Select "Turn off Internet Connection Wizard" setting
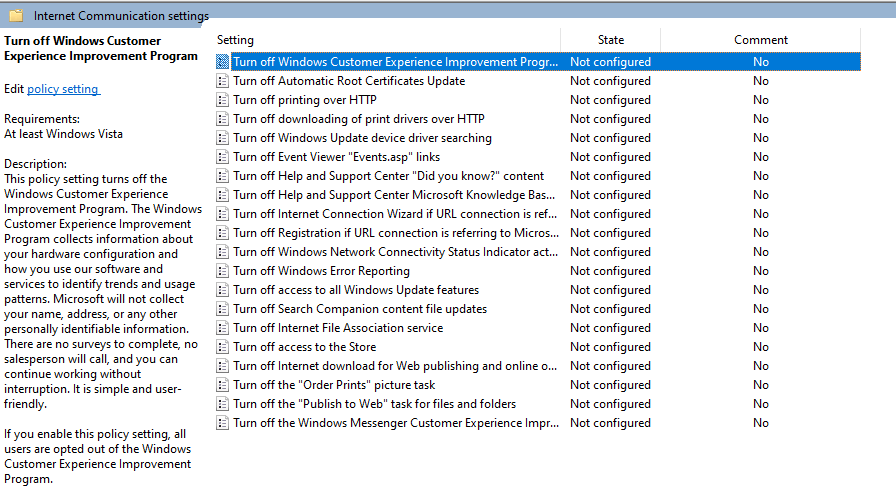Viewport: 896px width, 486px height. coord(395,214)
